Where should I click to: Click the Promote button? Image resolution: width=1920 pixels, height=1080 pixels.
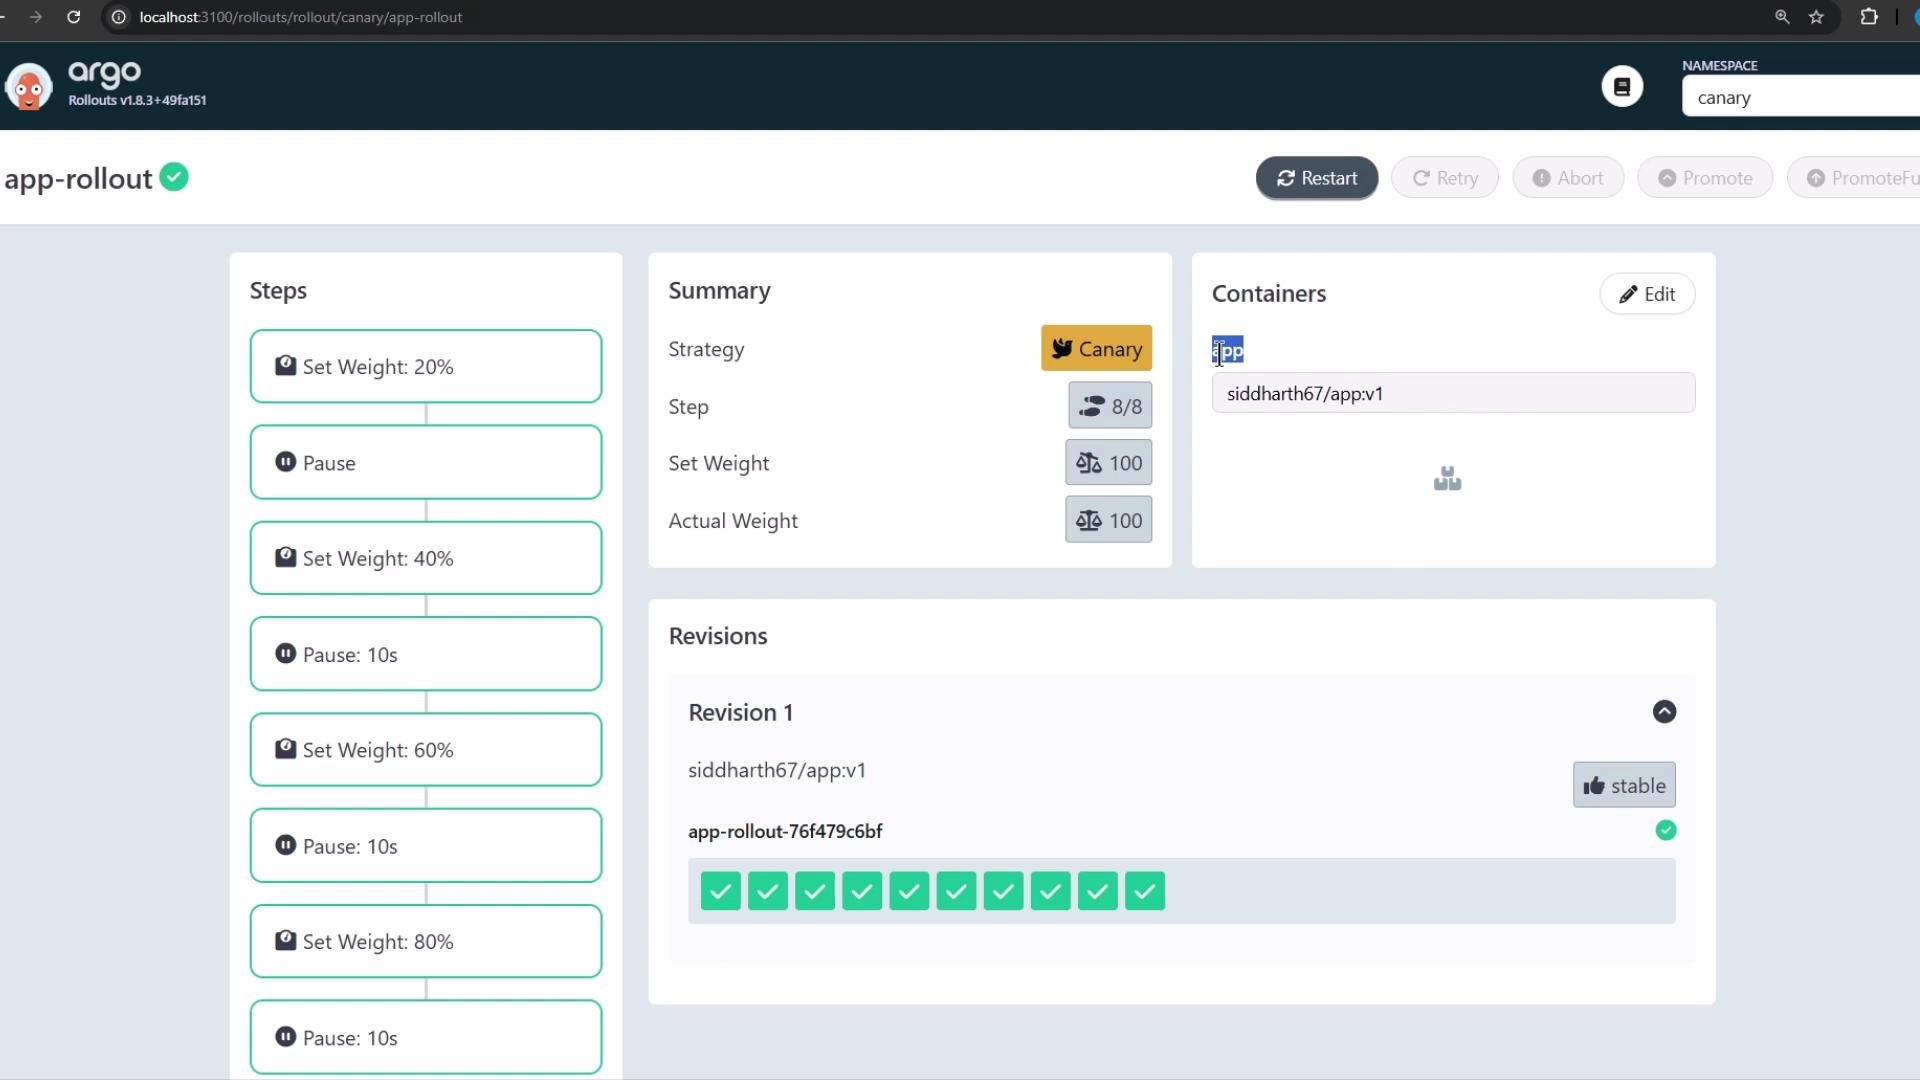click(1705, 178)
